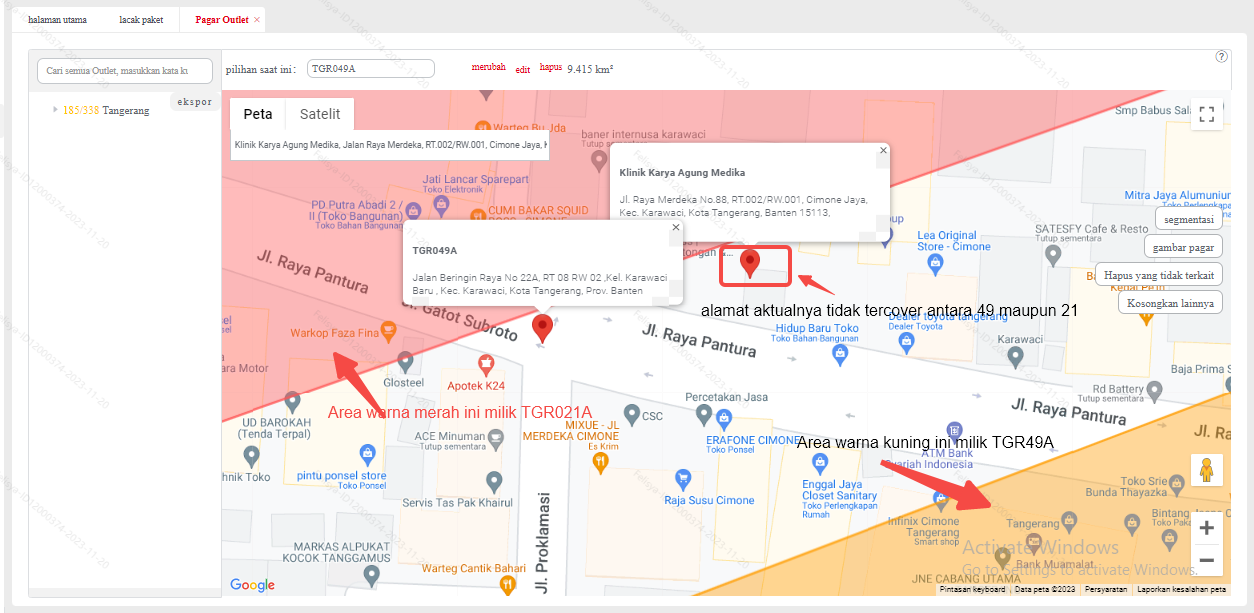The image size is (1254, 613).
Task: Click the red TGR049A location marker
Action: tap(542, 328)
